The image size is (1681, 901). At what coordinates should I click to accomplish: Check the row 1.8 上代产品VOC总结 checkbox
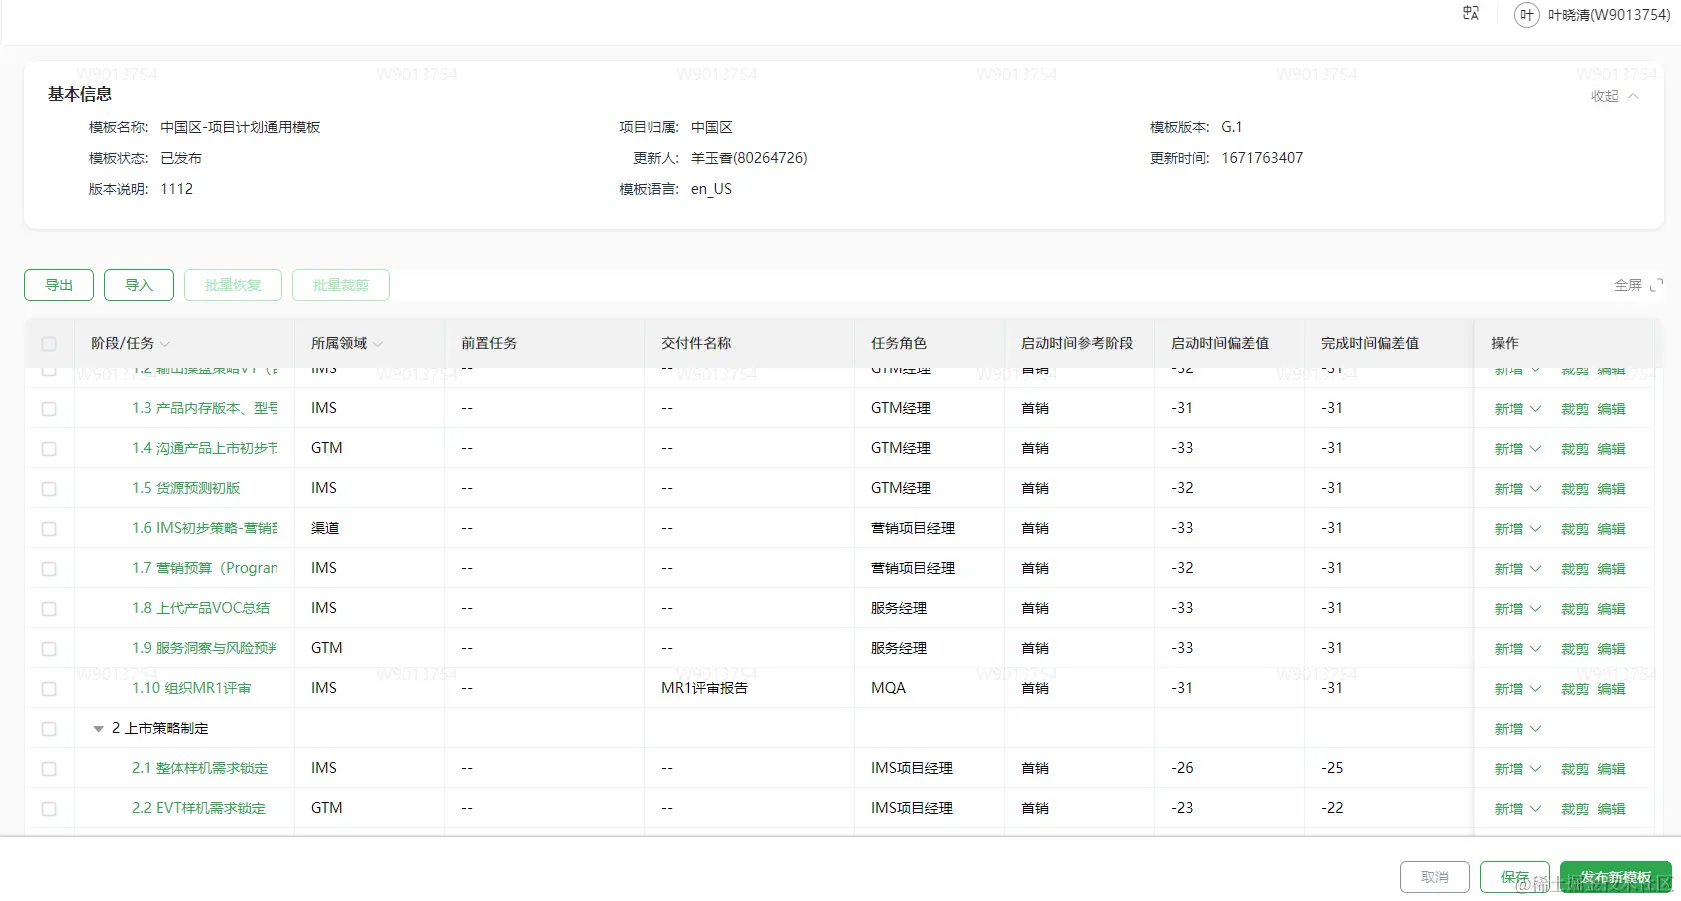49,609
